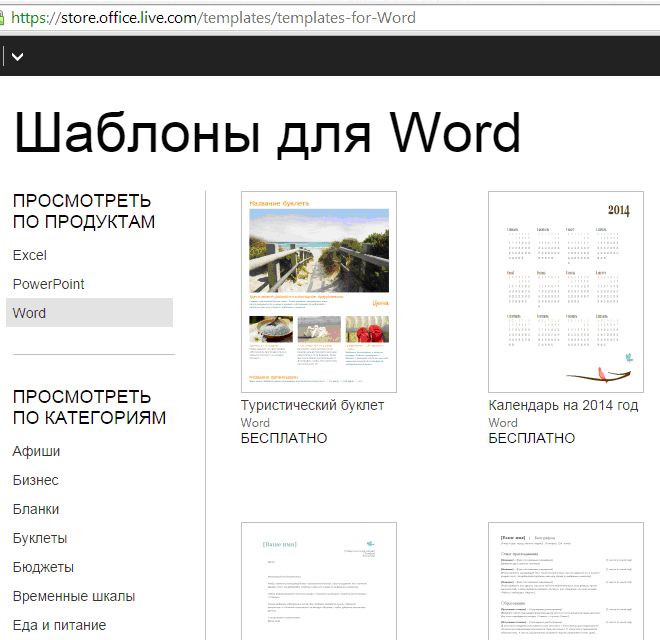Click the Туристический буклет title link
Image resolution: width=660 pixels, height=640 pixels.
[x=312, y=405]
